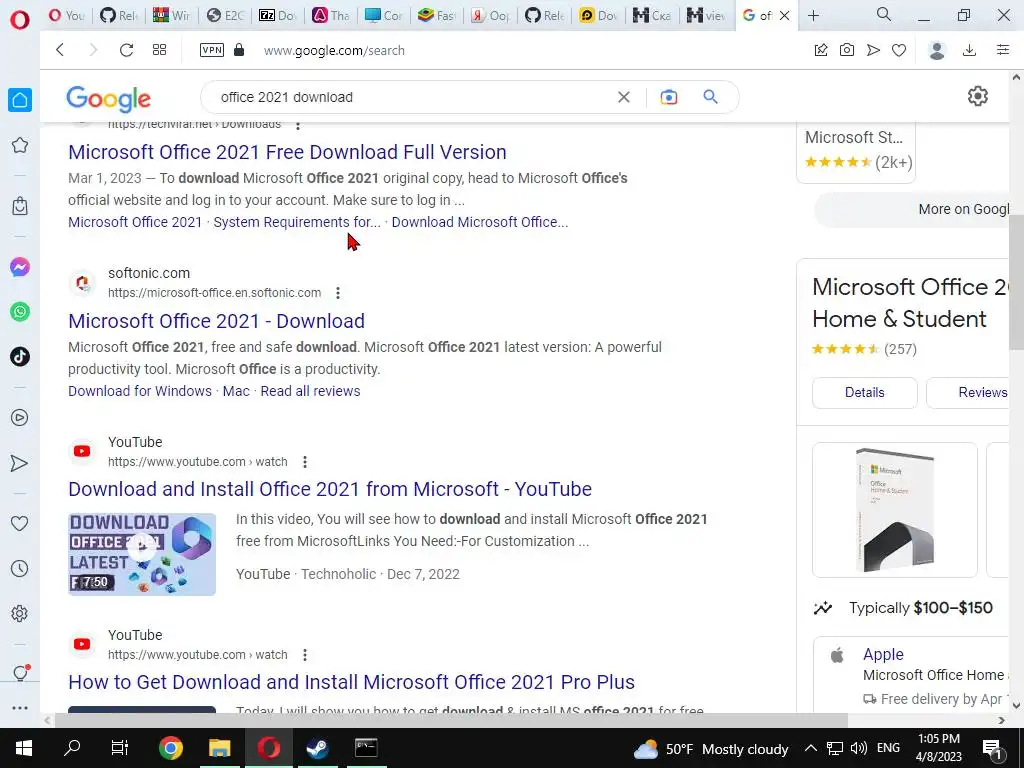
Task: Open 'System Requirements for...' sitelink
Action: [297, 222]
